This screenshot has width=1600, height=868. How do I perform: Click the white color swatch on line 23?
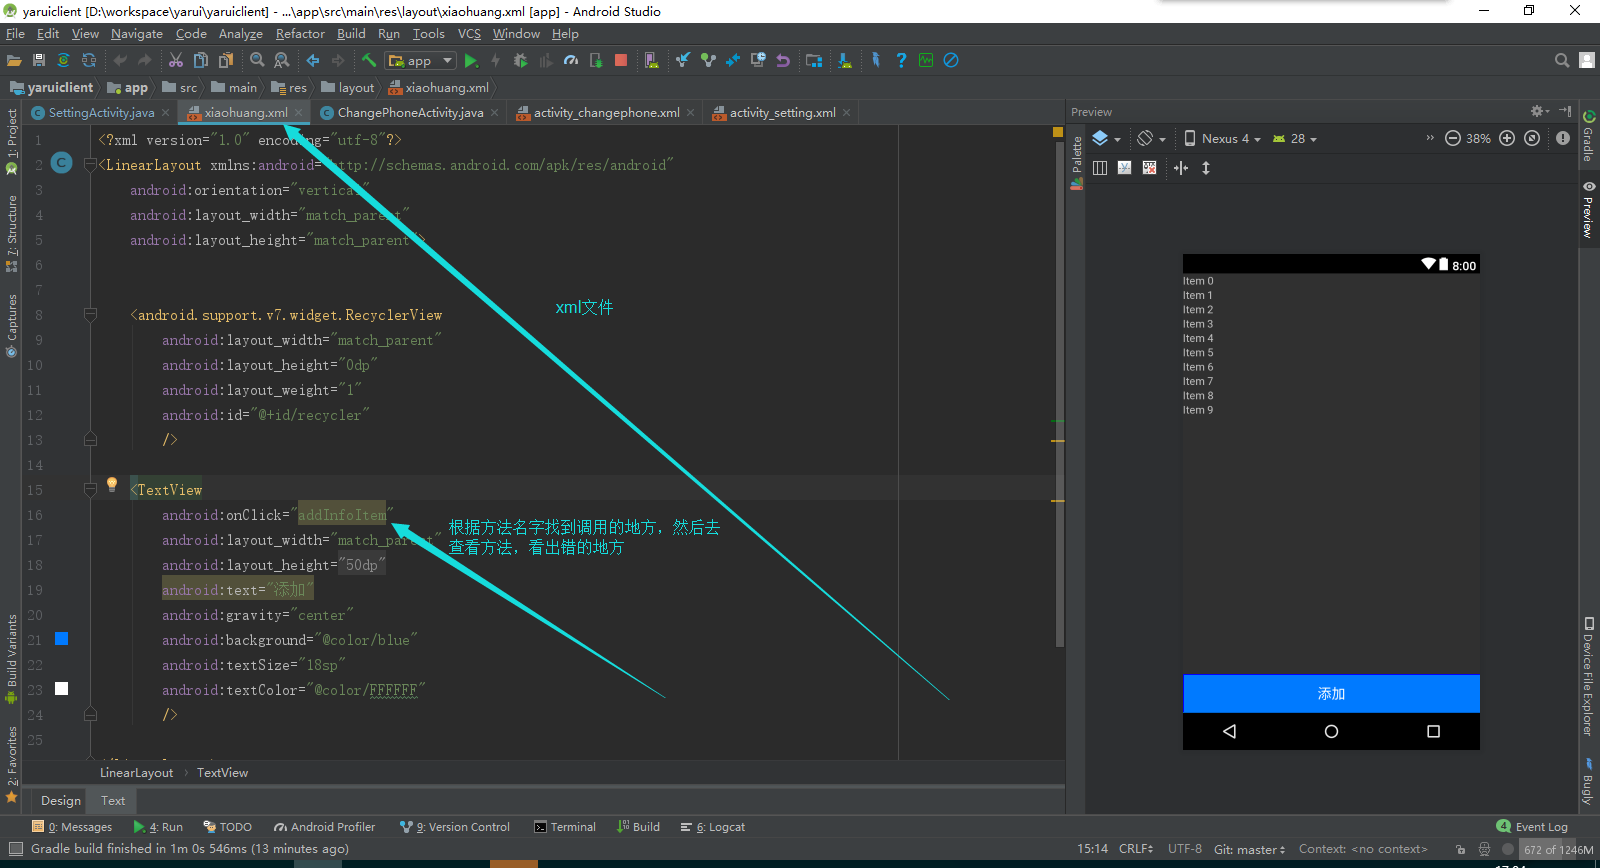(61, 689)
